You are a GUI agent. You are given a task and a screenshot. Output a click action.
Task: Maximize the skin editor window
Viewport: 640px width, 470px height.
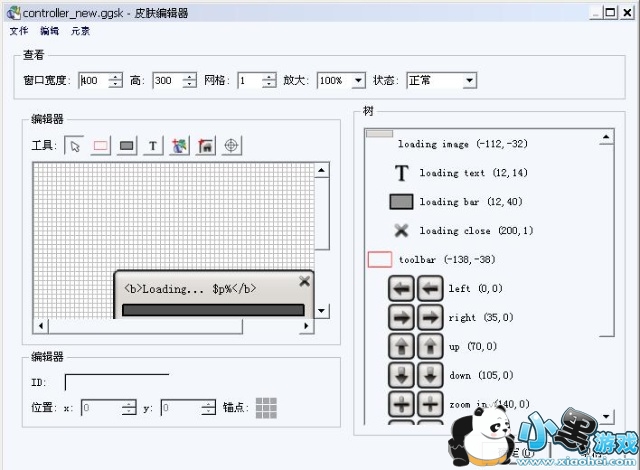610,13
